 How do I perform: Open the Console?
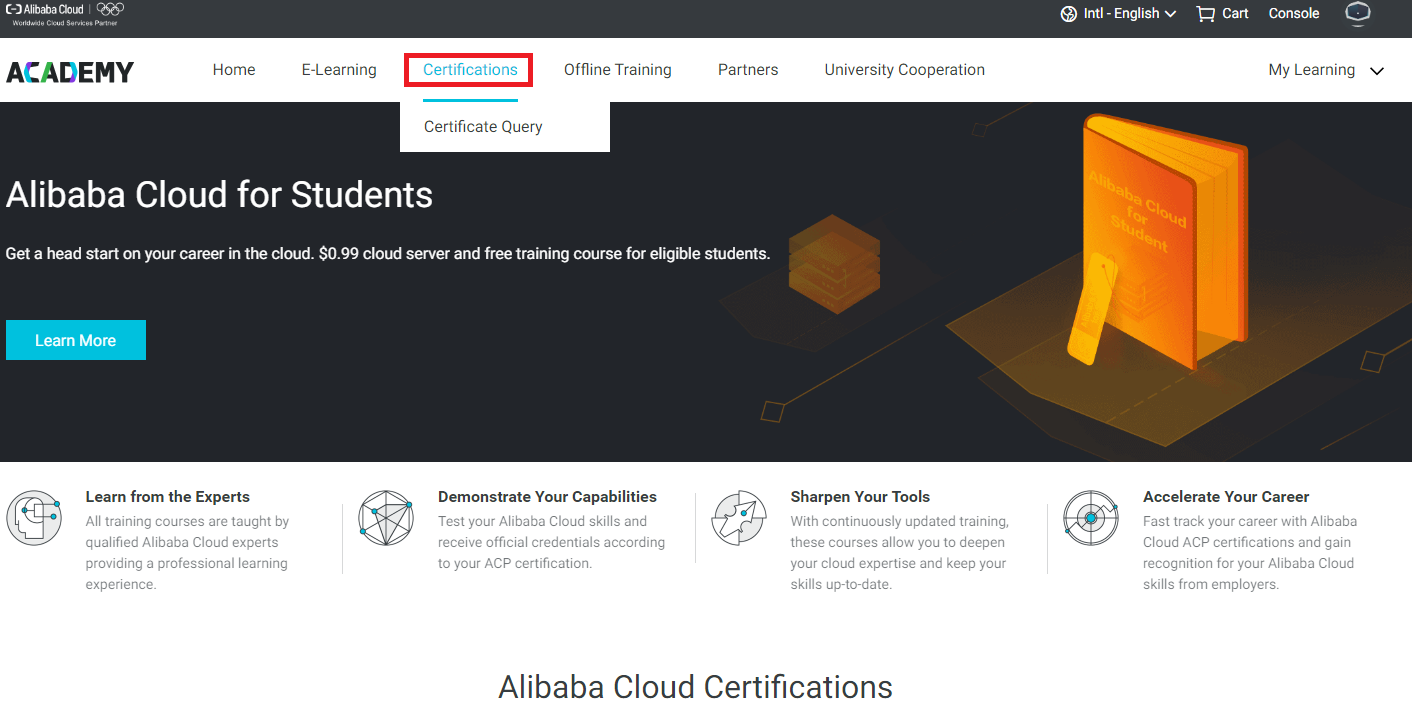click(x=1293, y=13)
